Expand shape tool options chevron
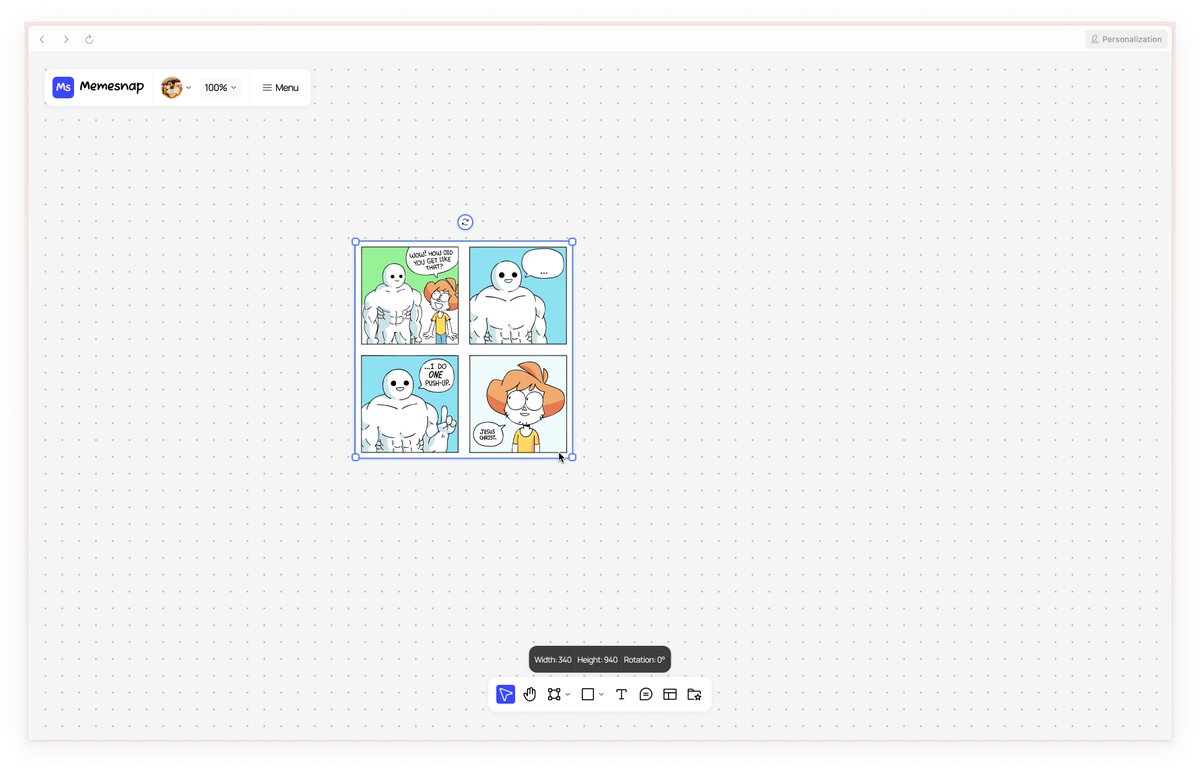 (602, 694)
